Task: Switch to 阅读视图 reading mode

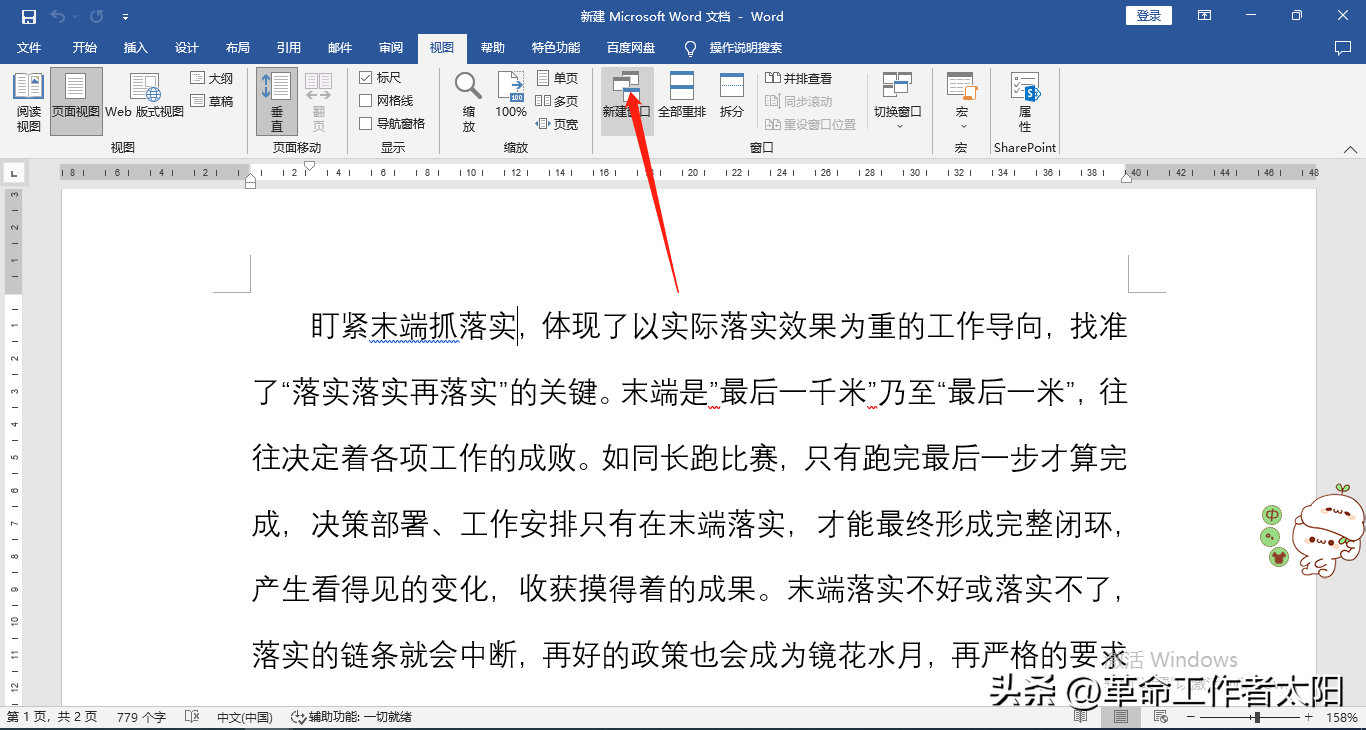Action: (x=29, y=102)
